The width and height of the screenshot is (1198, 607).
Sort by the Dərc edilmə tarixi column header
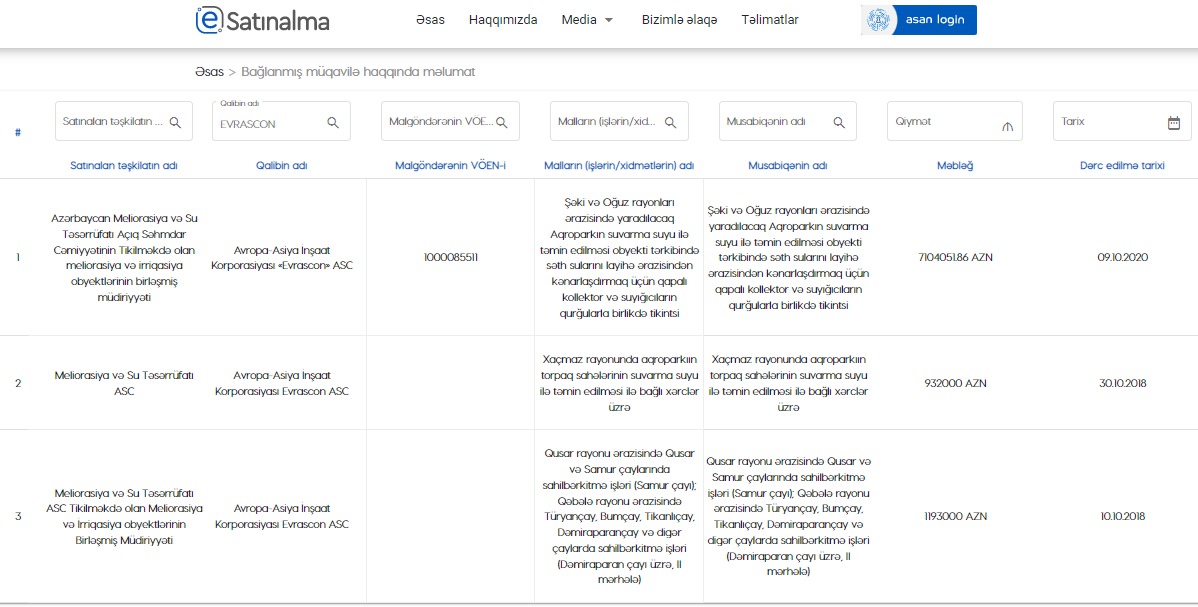[1122, 165]
